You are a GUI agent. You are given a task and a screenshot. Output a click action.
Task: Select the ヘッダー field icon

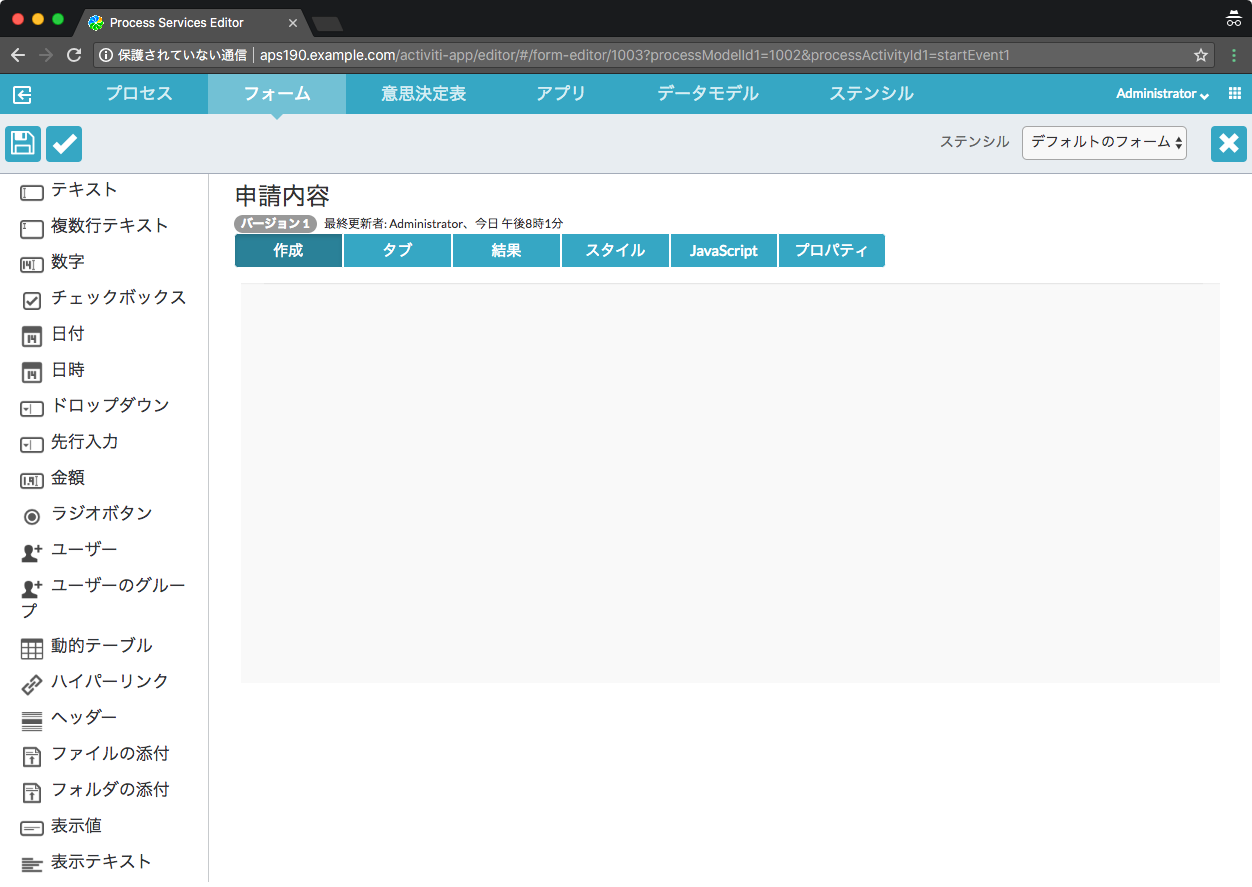tap(32, 721)
